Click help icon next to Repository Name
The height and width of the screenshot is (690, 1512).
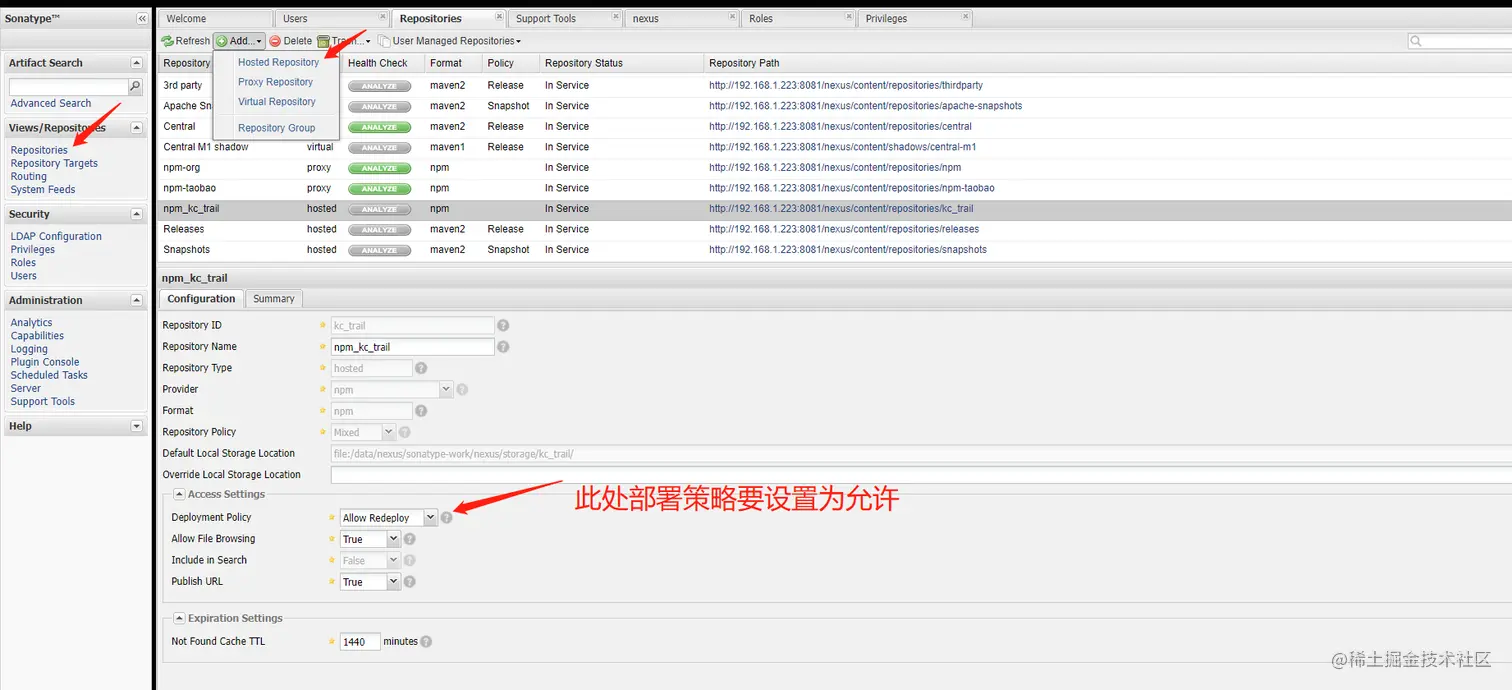pos(503,347)
